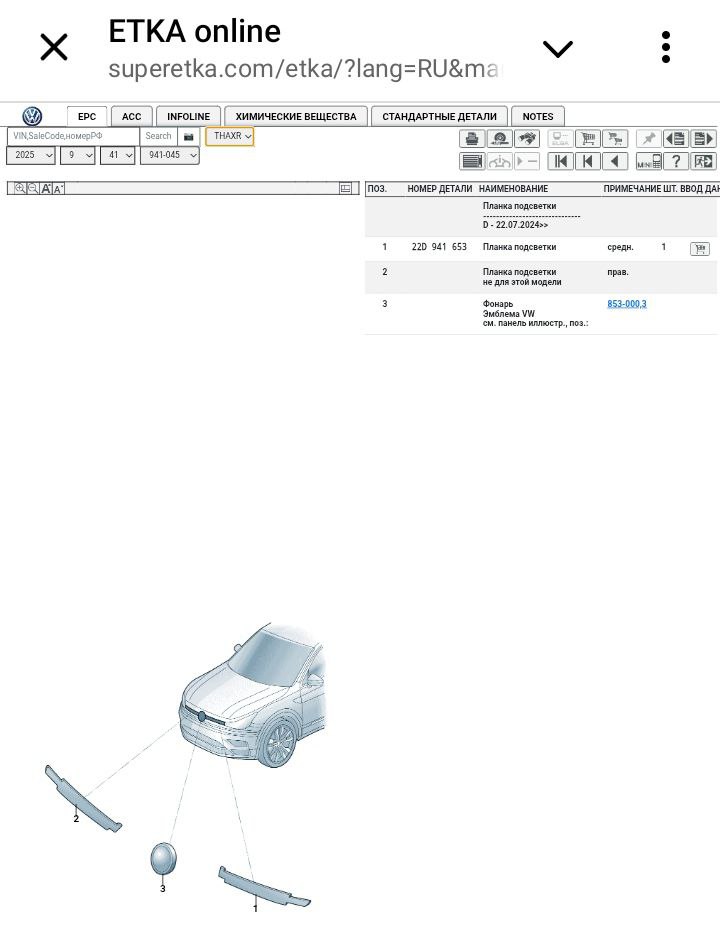Click the camera icon next to Search
This screenshot has width=720, height=926.
[x=188, y=136]
